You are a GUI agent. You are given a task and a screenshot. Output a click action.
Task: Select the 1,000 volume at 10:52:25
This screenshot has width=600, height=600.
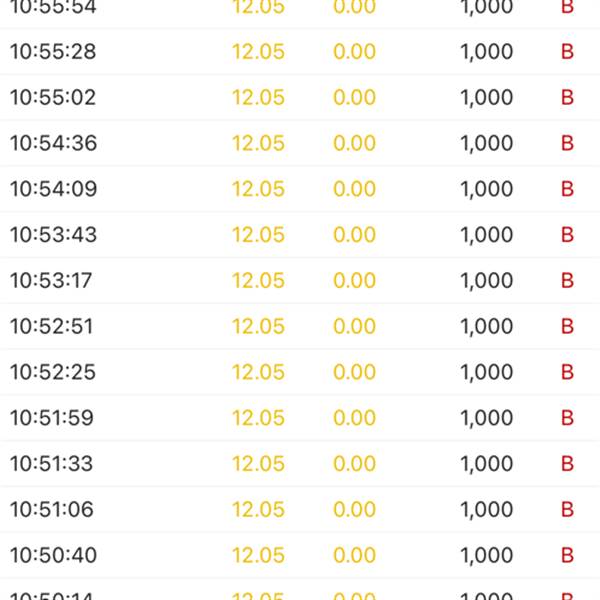click(x=486, y=373)
